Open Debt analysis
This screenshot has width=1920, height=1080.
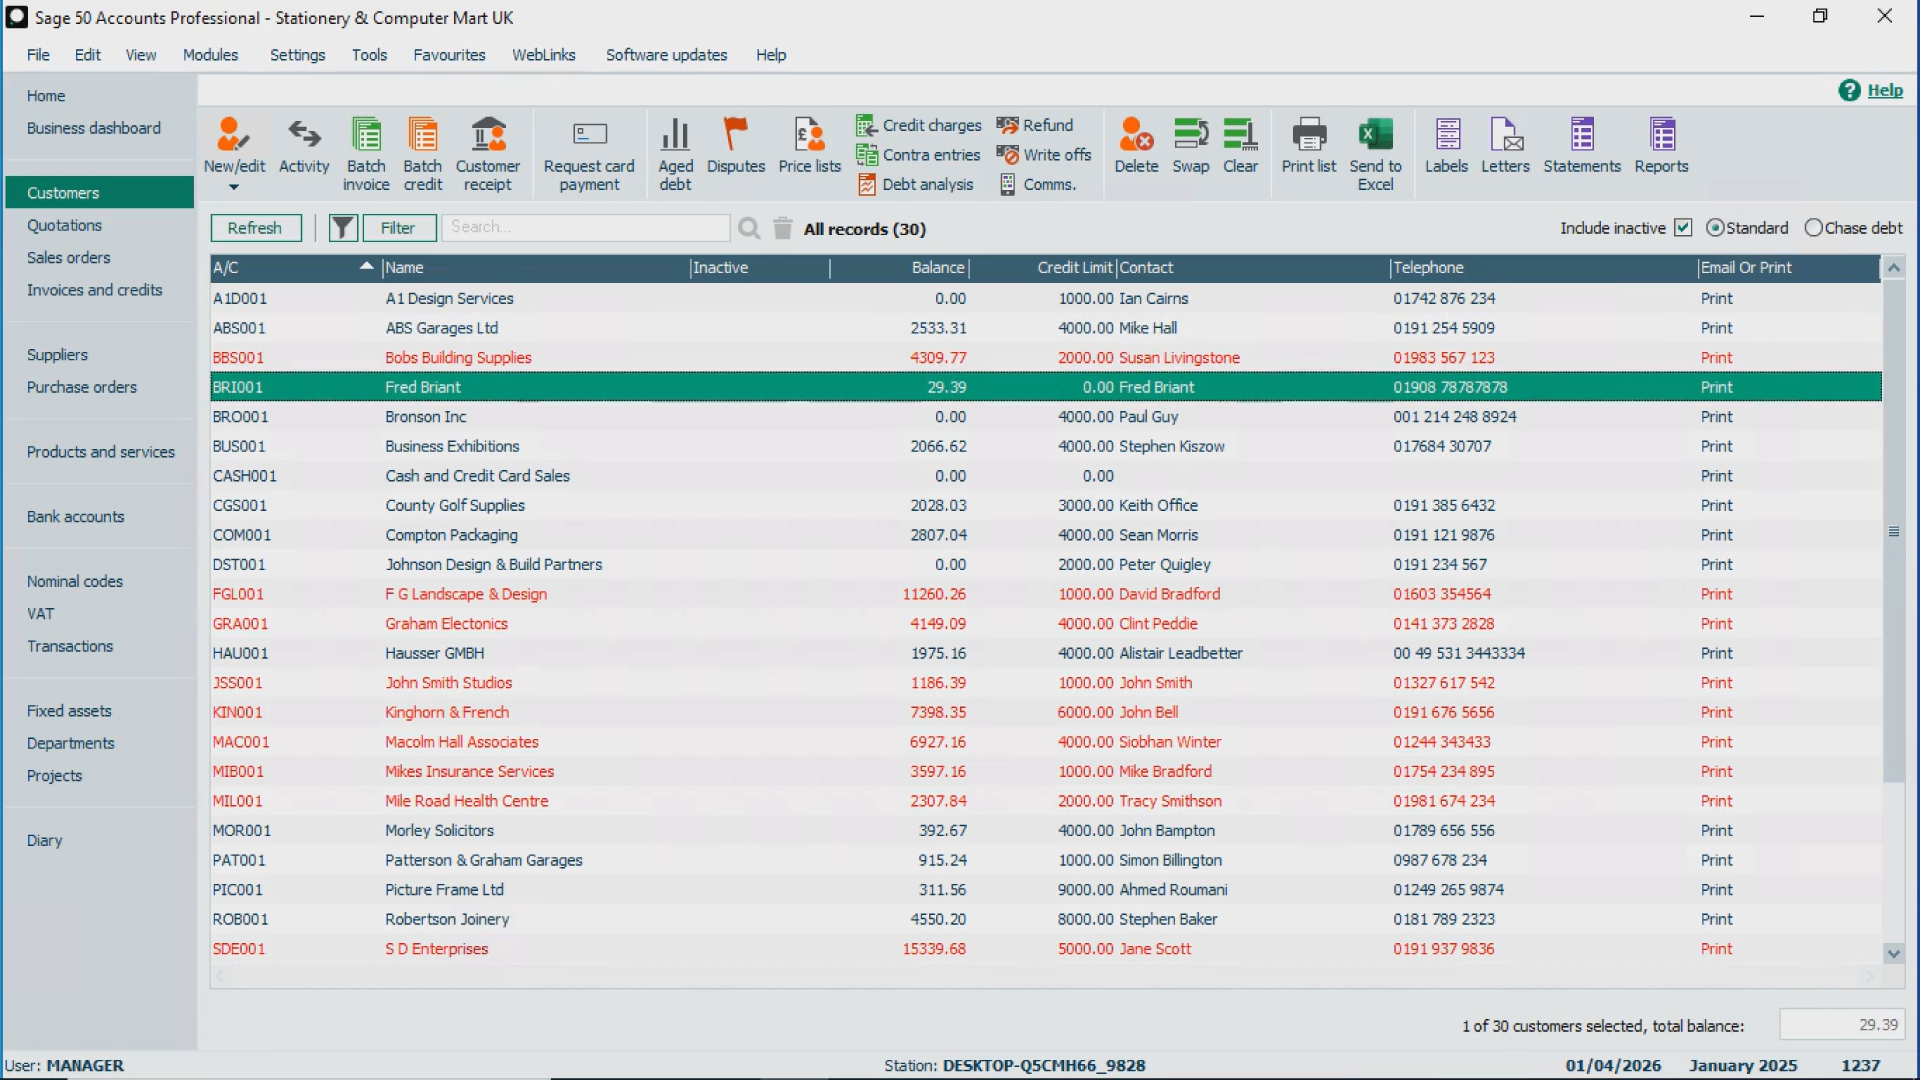[915, 185]
